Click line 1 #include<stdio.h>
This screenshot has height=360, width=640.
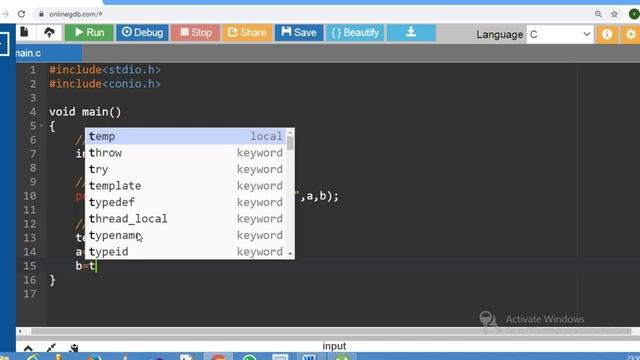tap(105, 70)
